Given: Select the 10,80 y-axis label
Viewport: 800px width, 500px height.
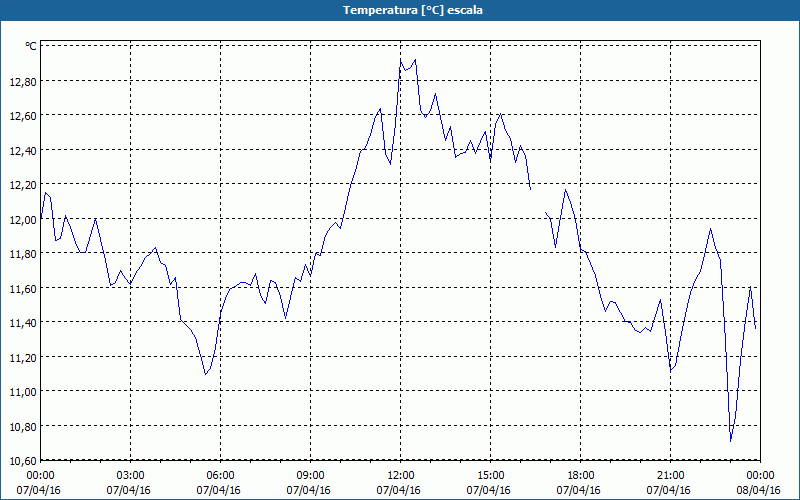Looking at the screenshot, I should pyautogui.click(x=23, y=427).
